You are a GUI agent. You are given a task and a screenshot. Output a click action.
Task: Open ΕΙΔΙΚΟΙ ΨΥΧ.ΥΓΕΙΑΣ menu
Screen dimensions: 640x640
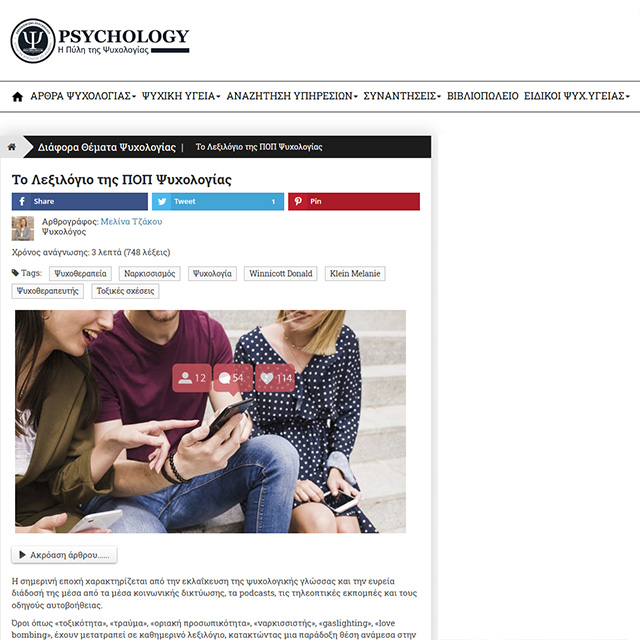click(x=577, y=96)
